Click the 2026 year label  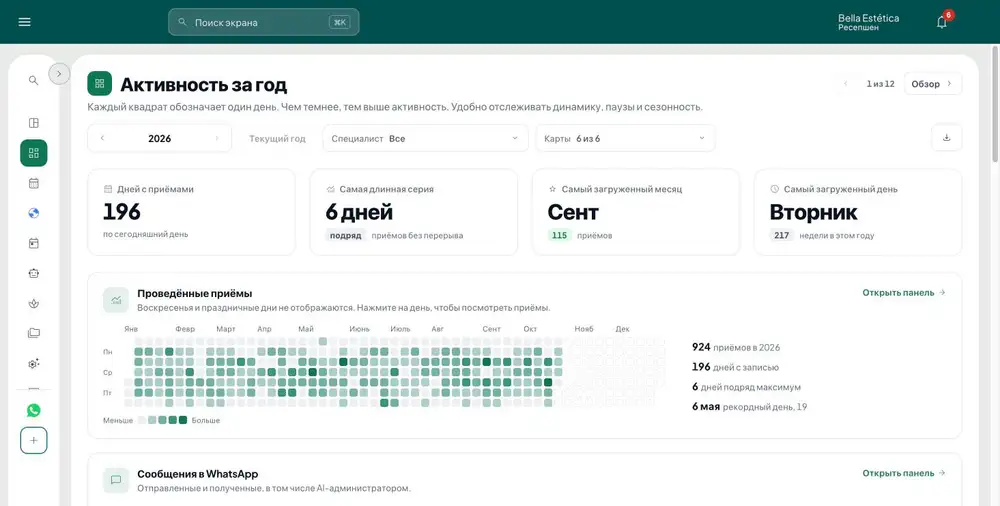coord(159,138)
